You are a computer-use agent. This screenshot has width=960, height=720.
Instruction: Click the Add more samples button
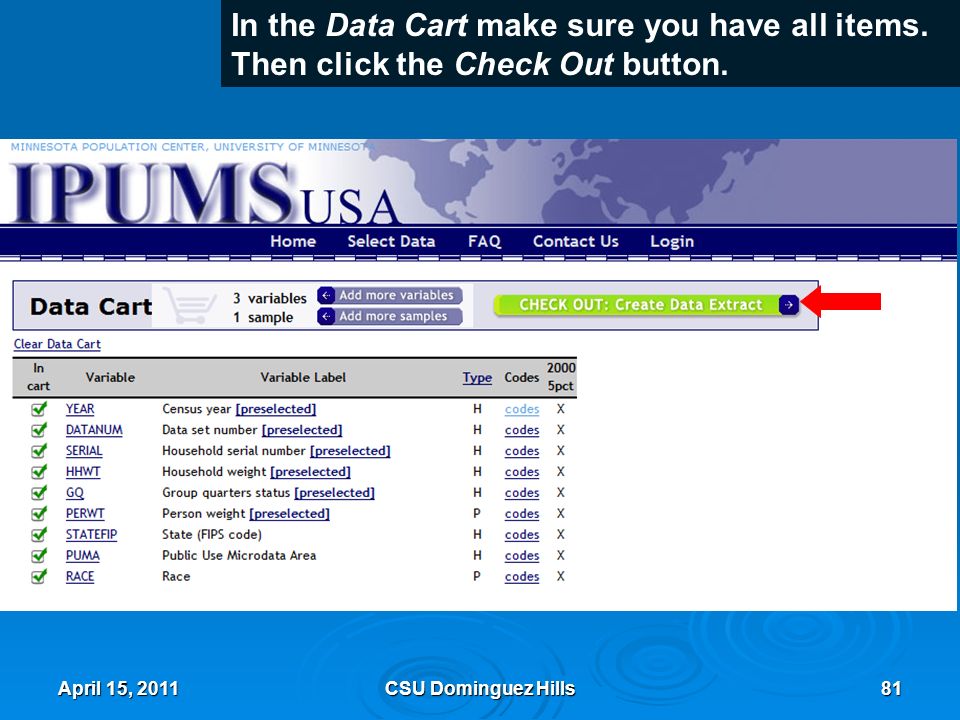click(389, 316)
